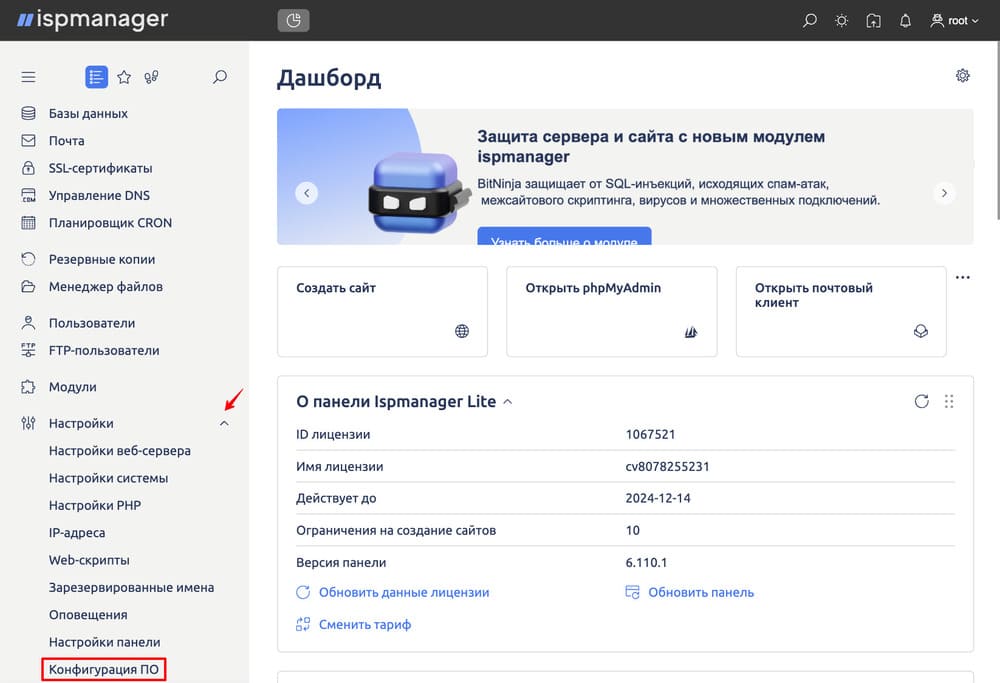Viewport: 1000px width, 683px height.
Task: Open Настройки веб-сервера
Action: pos(120,451)
